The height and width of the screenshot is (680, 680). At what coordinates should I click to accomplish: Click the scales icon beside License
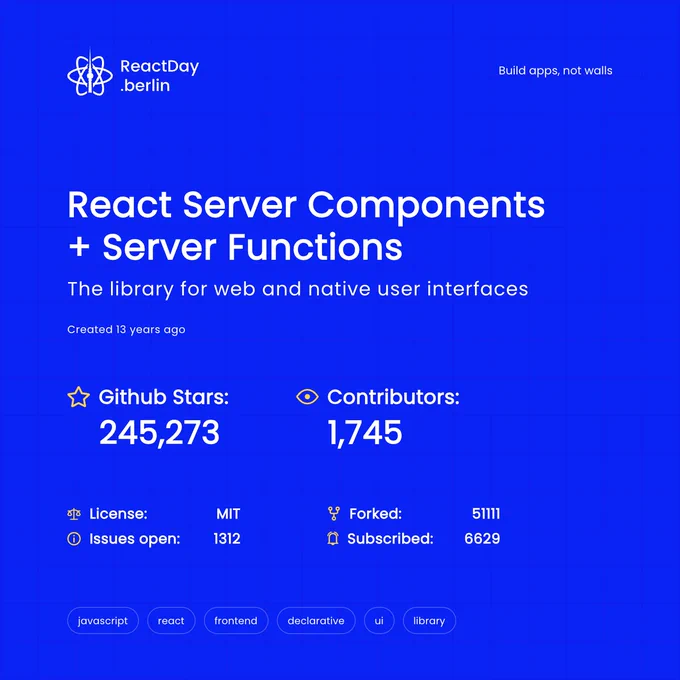point(74,514)
